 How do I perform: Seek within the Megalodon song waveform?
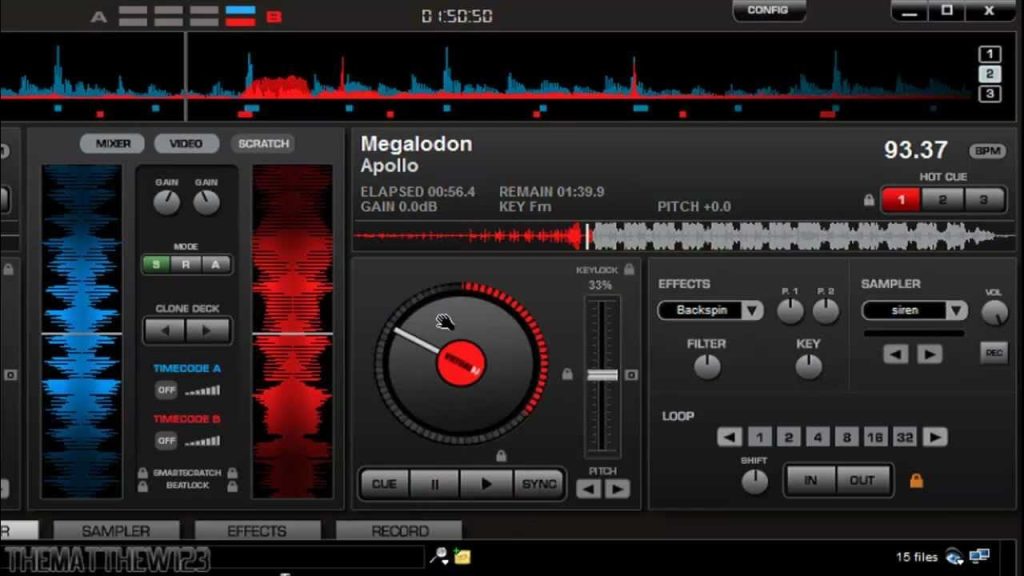(x=684, y=236)
